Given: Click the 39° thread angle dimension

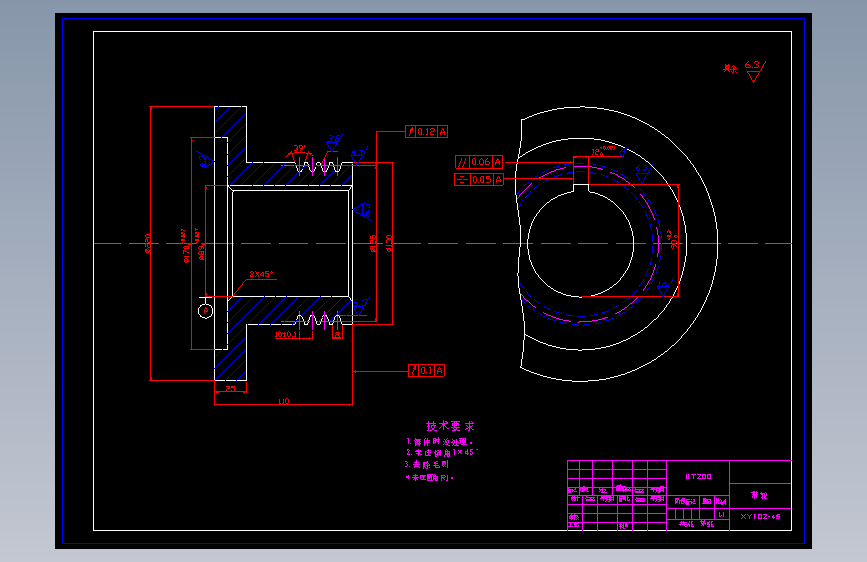Looking at the screenshot, I should 300,148.
